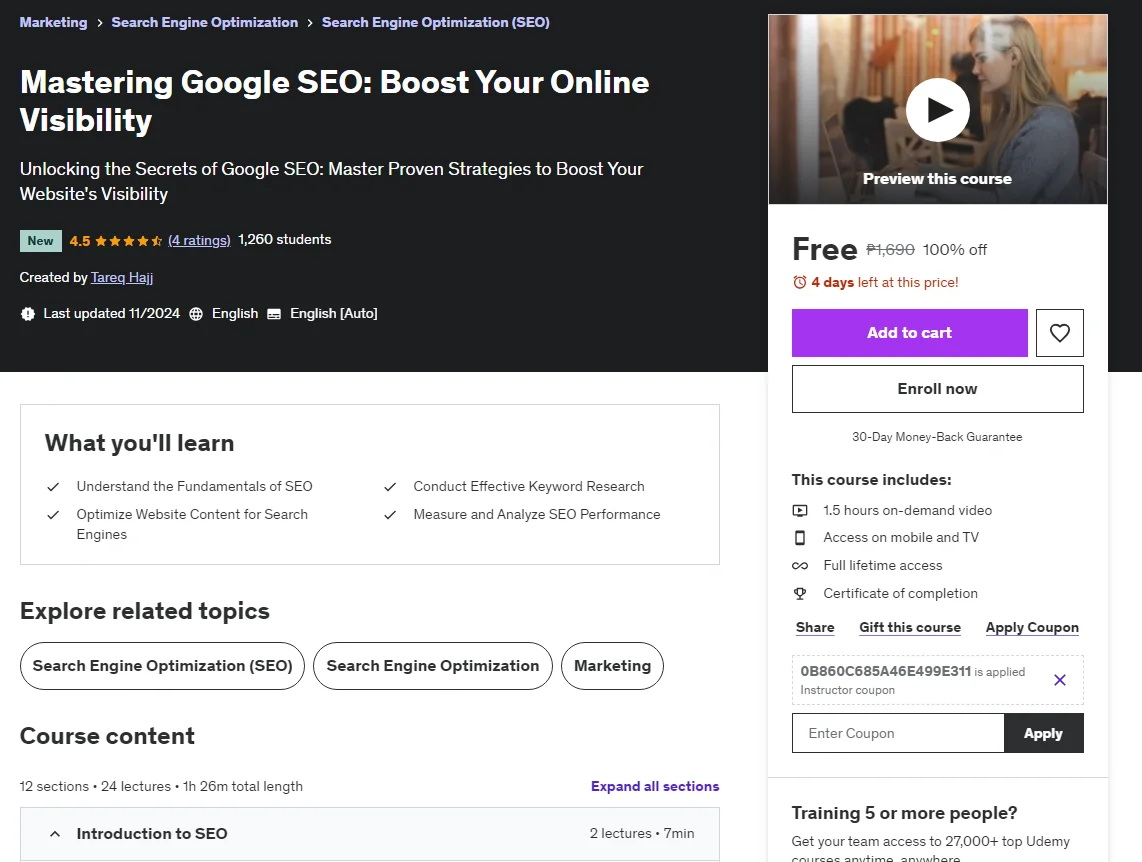Open Search Engine Optimization breadcrumb link
Viewport: 1142px width, 862px height.
click(x=205, y=22)
